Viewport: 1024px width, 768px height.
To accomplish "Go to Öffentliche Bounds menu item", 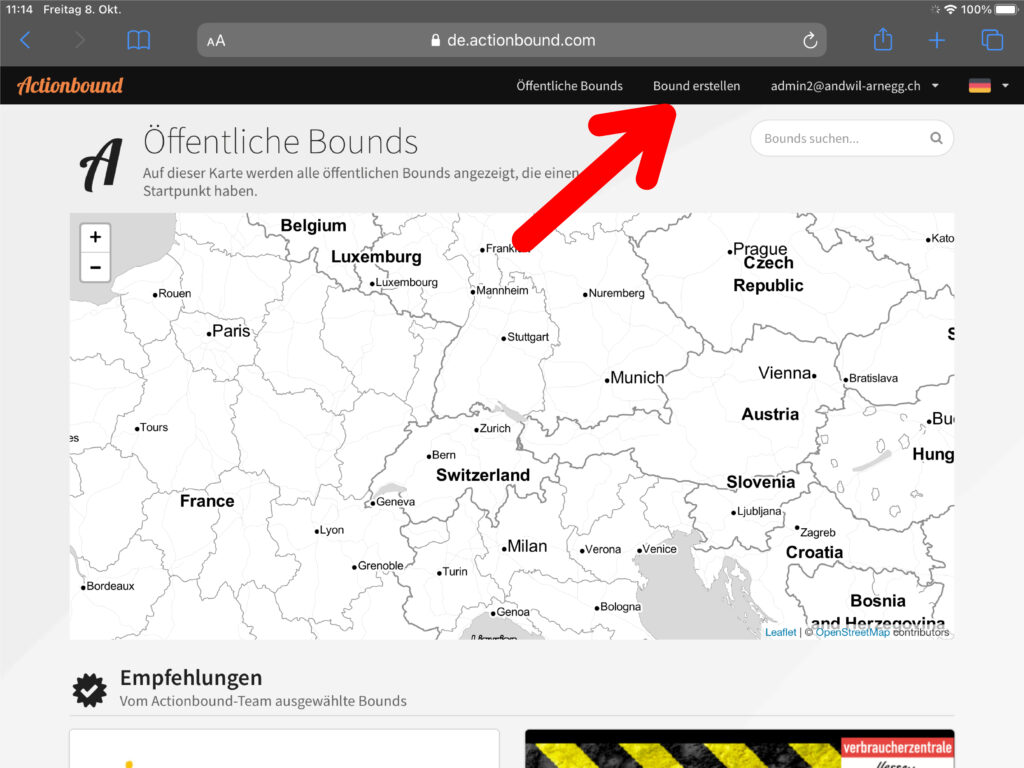I will point(569,86).
